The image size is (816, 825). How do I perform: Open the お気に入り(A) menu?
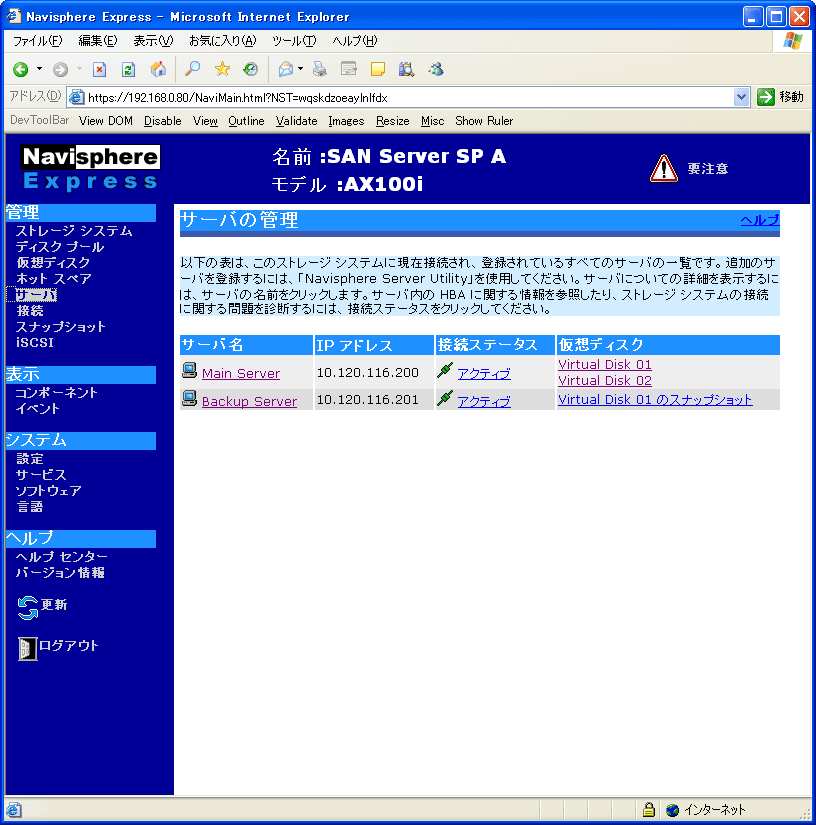(222, 41)
